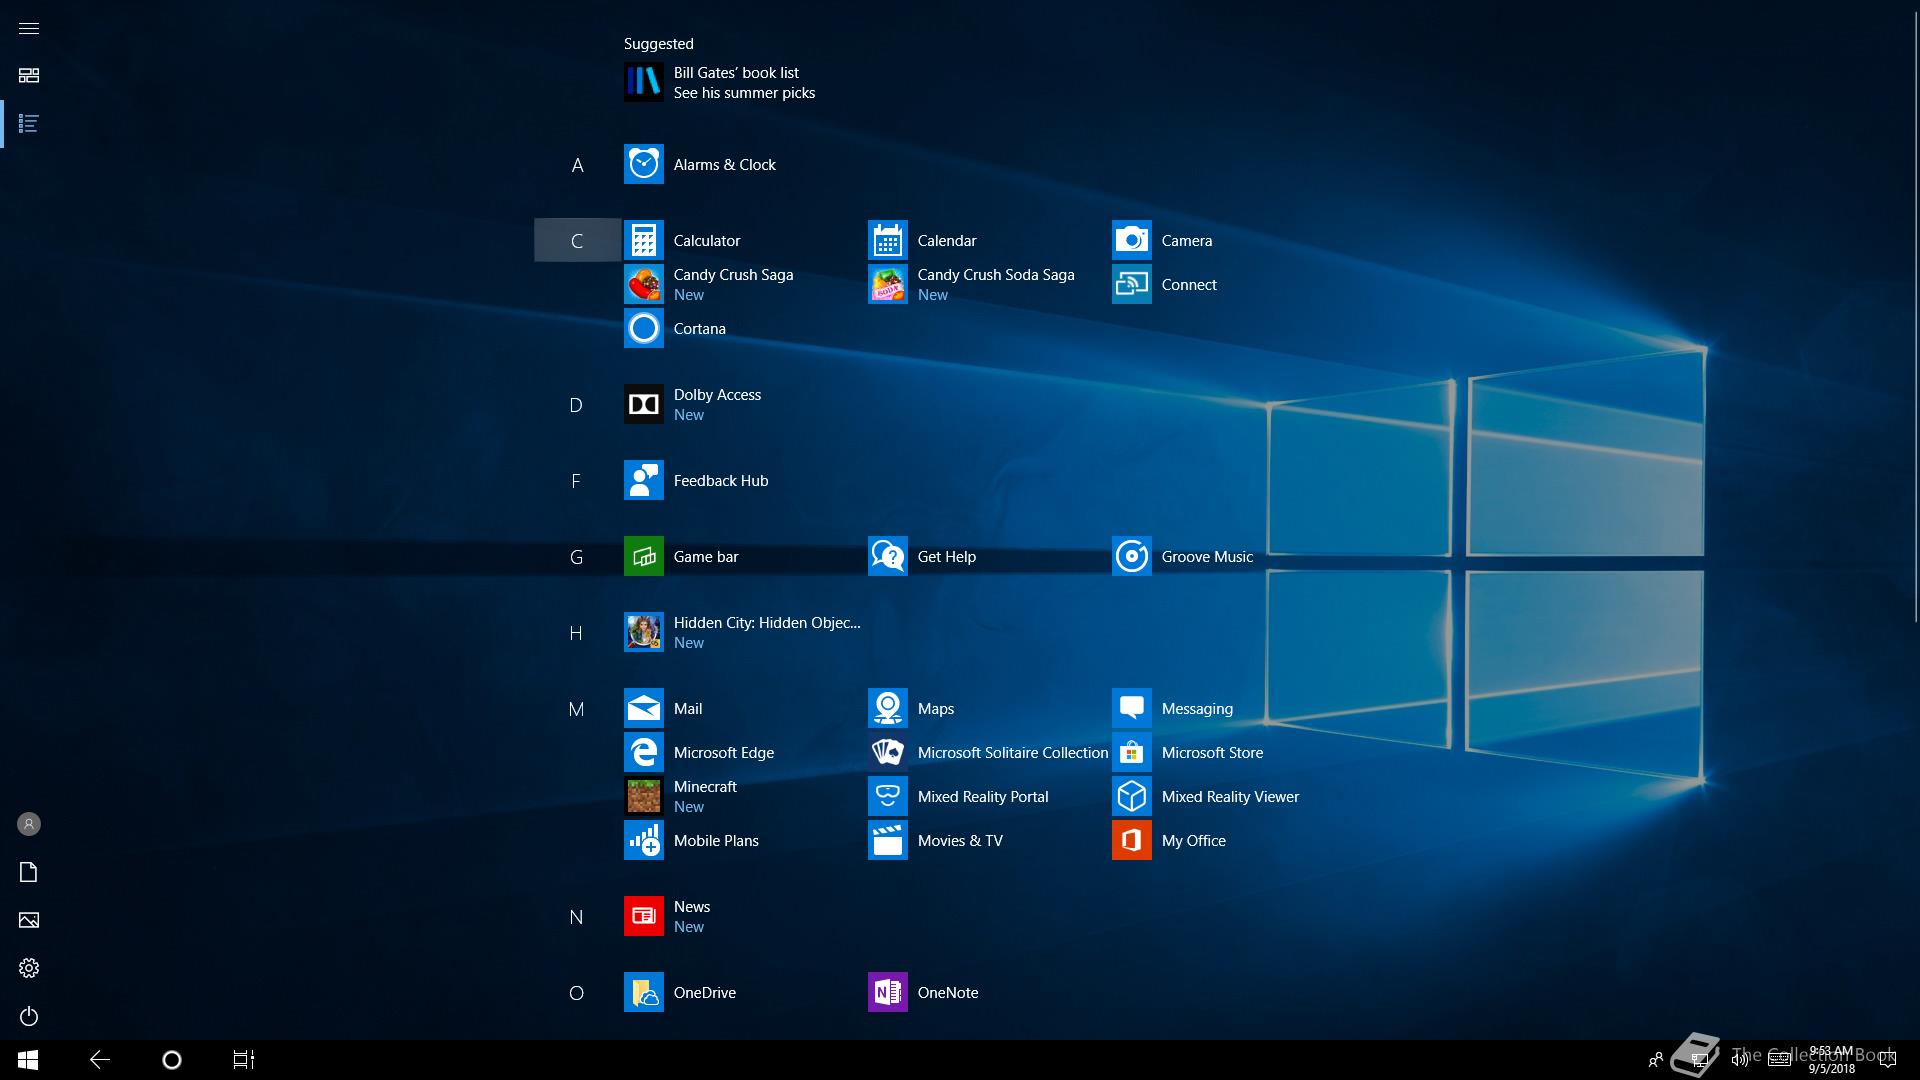Launch the OneNote icon
The height and width of the screenshot is (1080, 1920).
click(887, 992)
